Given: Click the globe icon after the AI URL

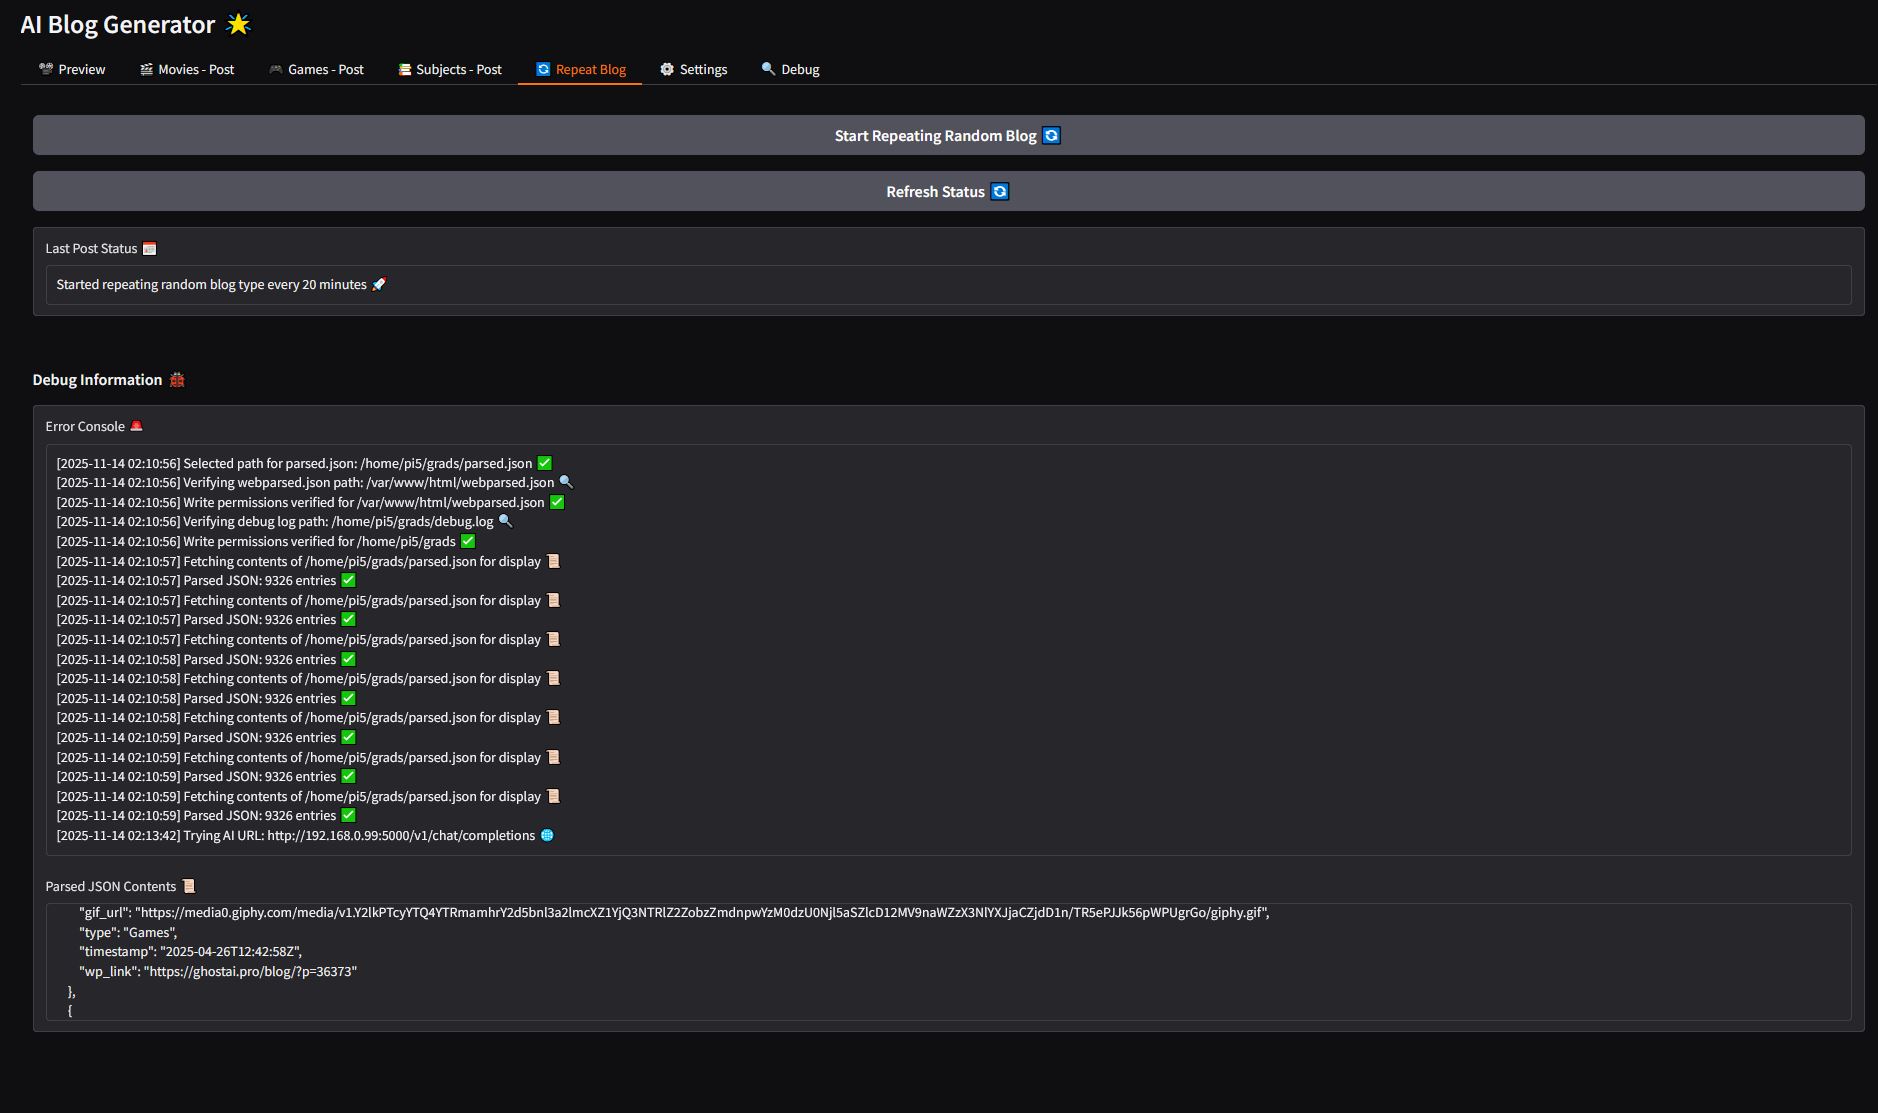Looking at the screenshot, I should click(547, 836).
